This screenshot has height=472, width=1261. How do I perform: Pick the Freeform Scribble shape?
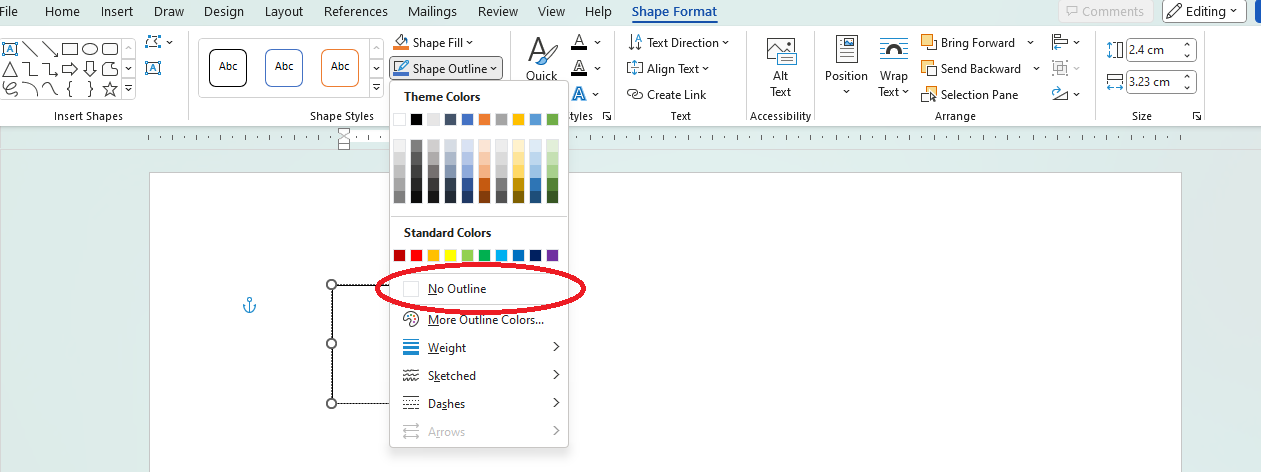point(9,88)
